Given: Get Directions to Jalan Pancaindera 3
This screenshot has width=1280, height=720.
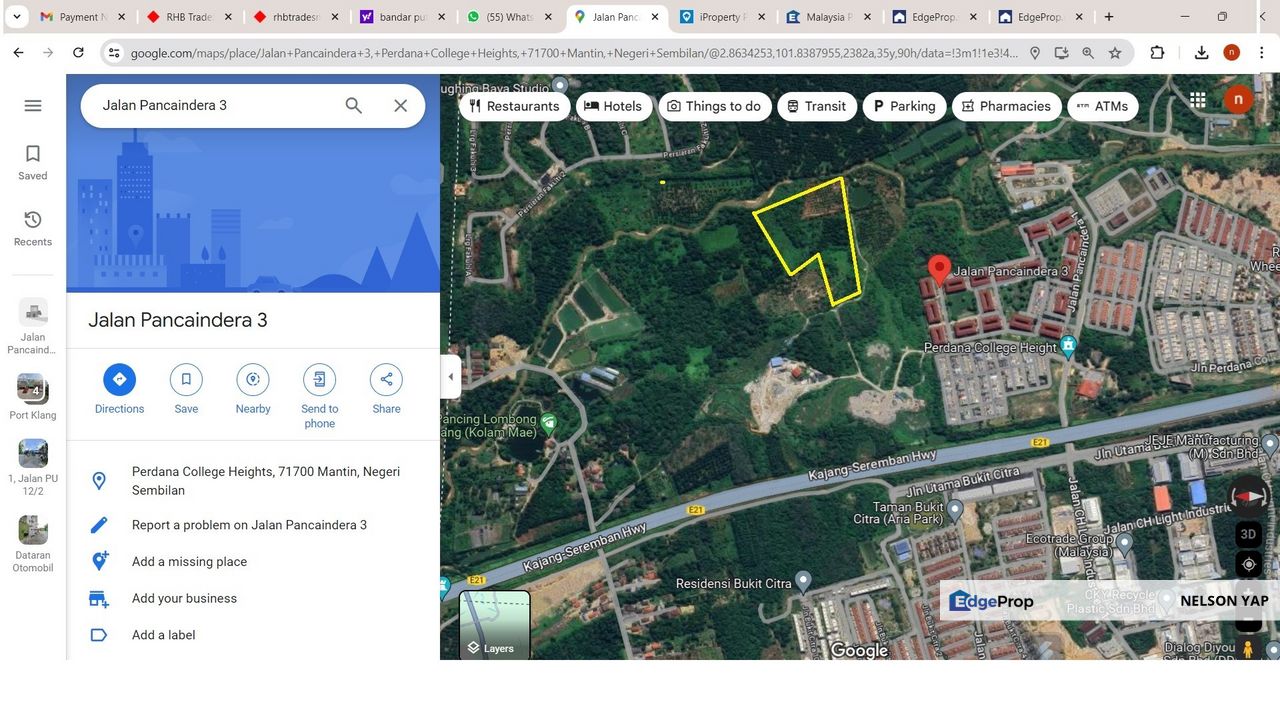Looking at the screenshot, I should (119, 389).
